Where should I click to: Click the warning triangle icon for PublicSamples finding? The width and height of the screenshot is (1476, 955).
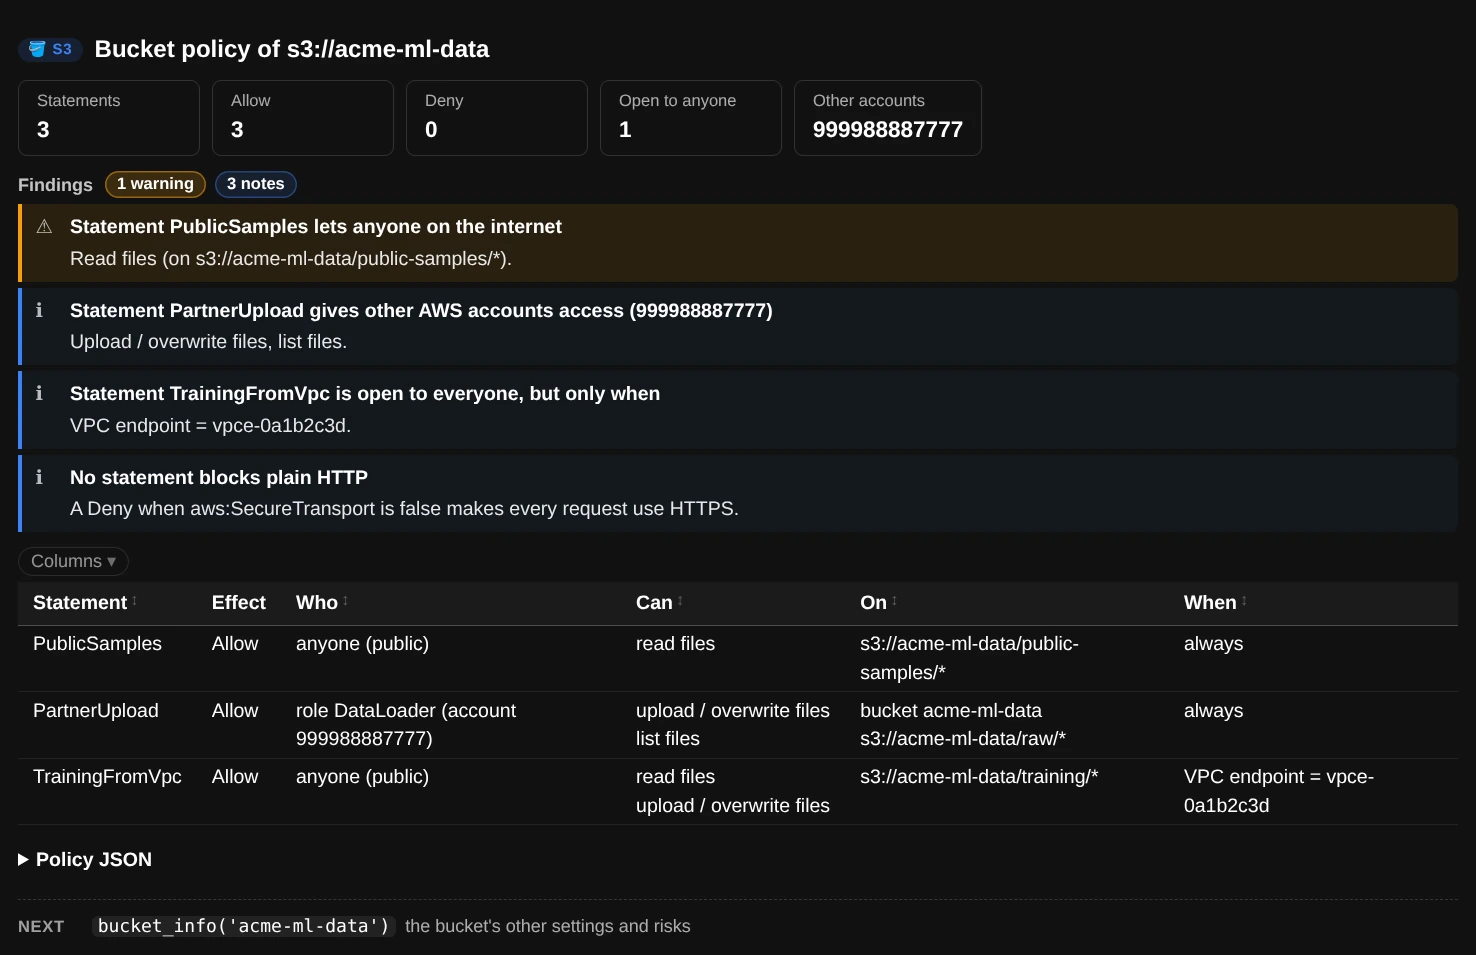click(44, 227)
